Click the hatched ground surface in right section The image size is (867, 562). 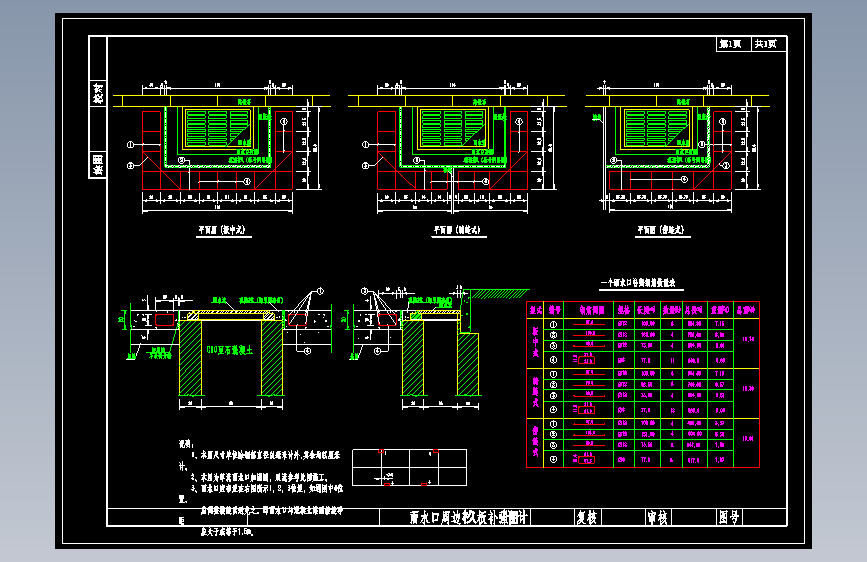tap(500, 294)
